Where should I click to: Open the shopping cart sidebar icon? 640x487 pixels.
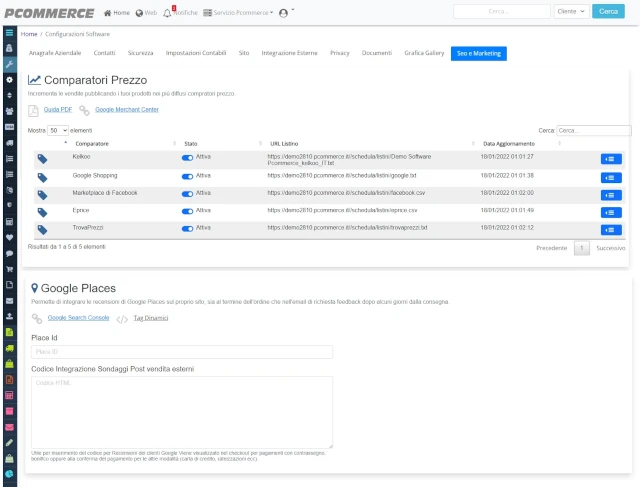pyautogui.click(x=9, y=269)
